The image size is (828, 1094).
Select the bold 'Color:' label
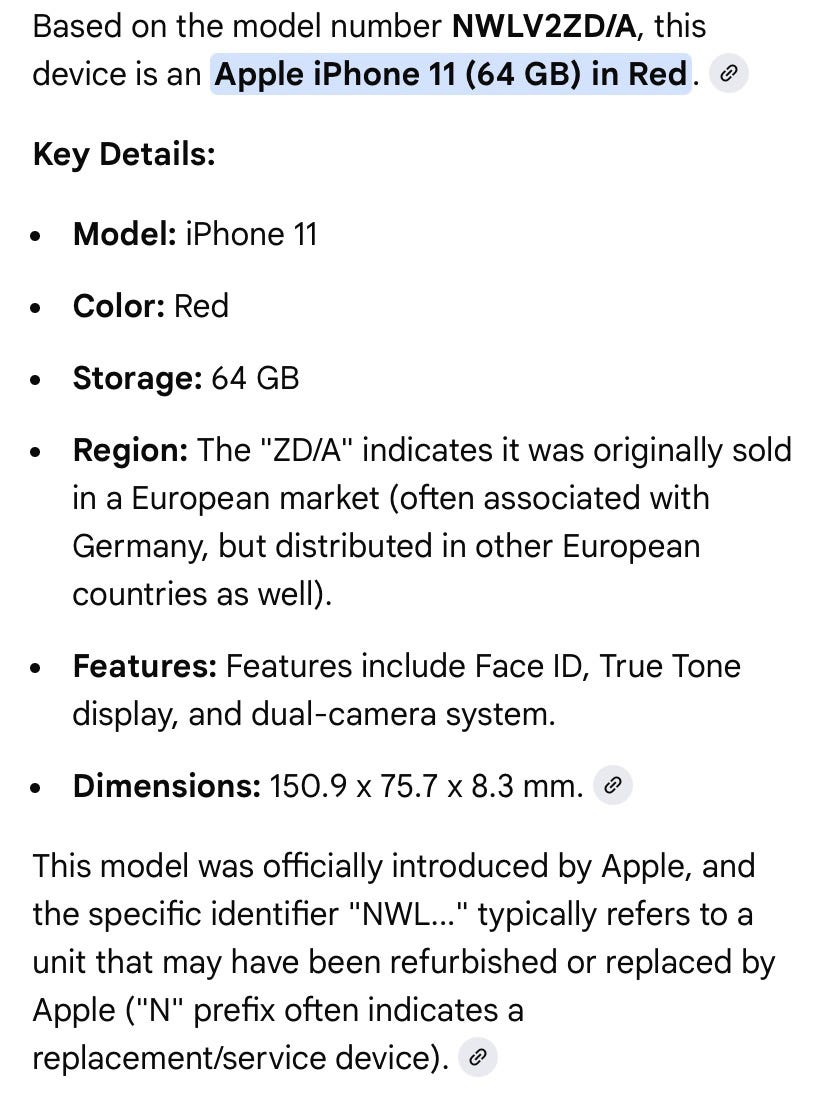119,306
